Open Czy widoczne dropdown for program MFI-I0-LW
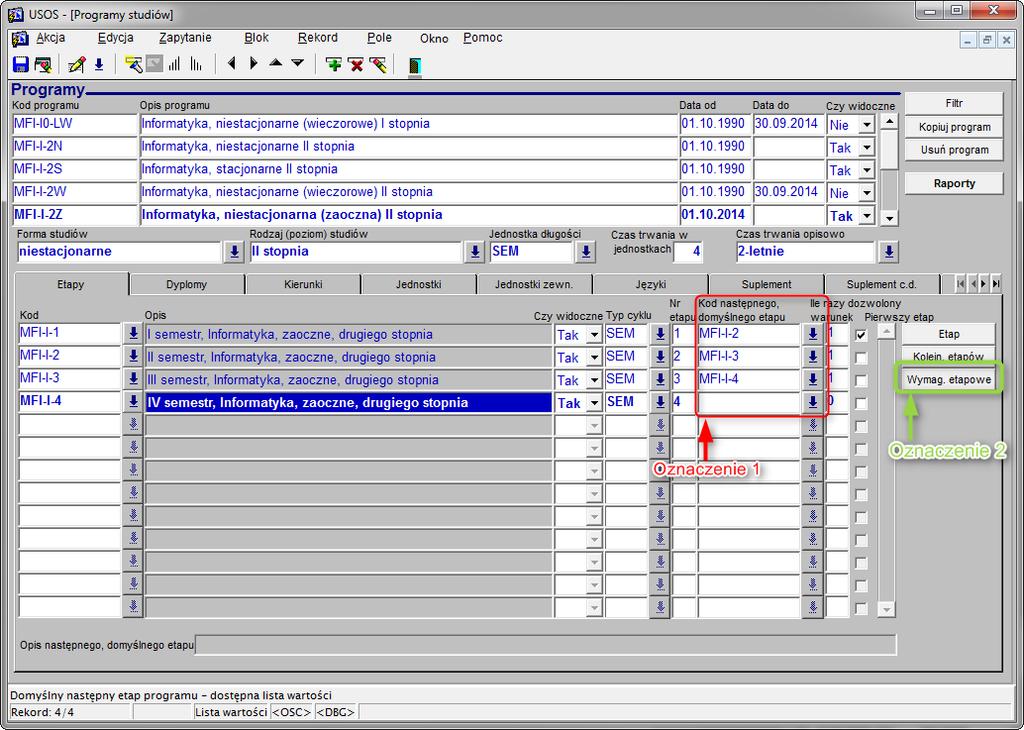1024x730 pixels. click(867, 125)
